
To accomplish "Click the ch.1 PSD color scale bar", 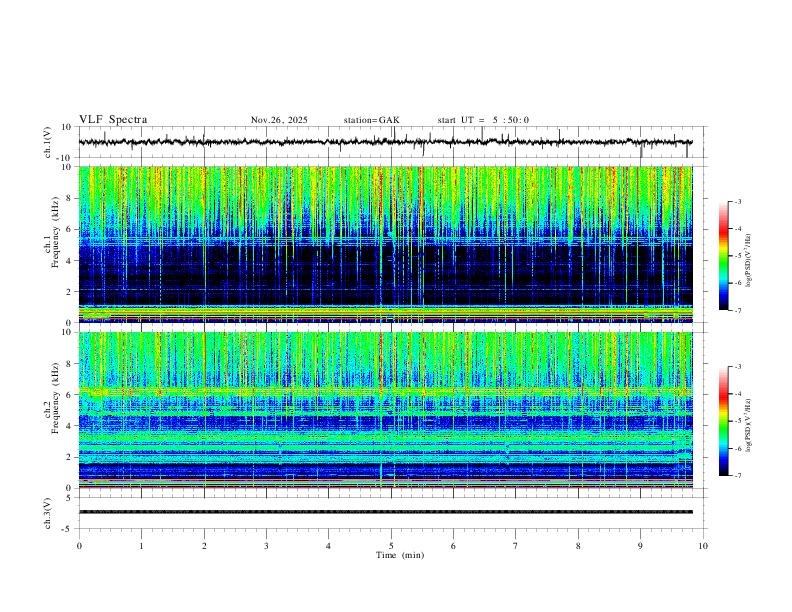I will (724, 256).
